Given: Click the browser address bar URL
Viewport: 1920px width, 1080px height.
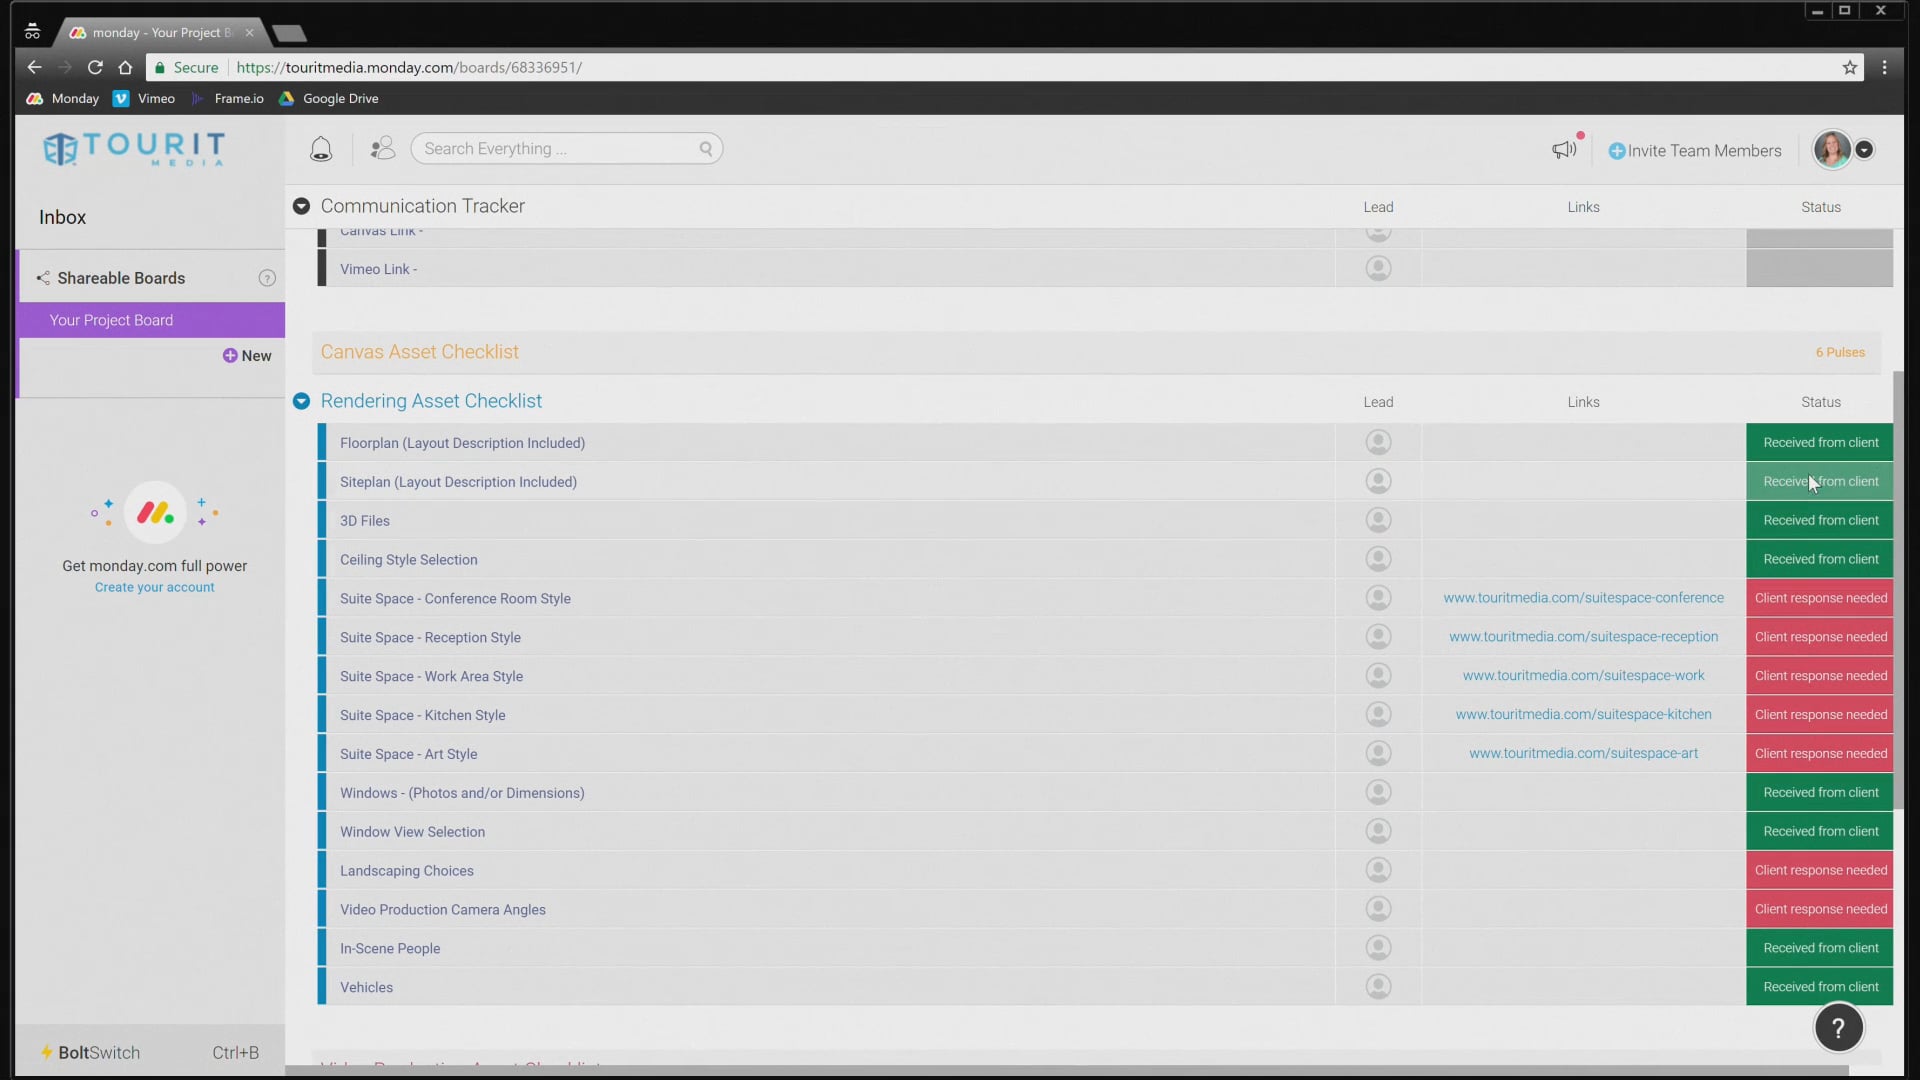Looking at the screenshot, I should tap(409, 67).
